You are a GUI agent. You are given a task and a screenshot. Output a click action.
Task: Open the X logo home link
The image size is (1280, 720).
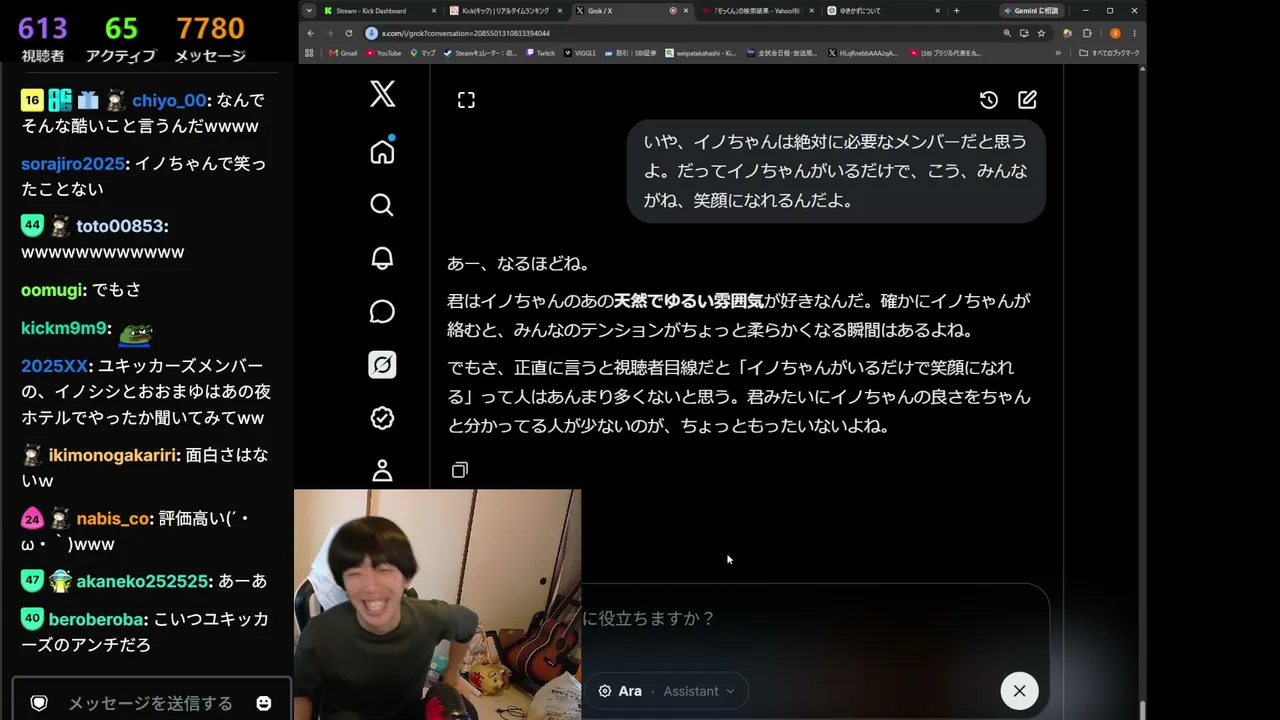coord(382,94)
